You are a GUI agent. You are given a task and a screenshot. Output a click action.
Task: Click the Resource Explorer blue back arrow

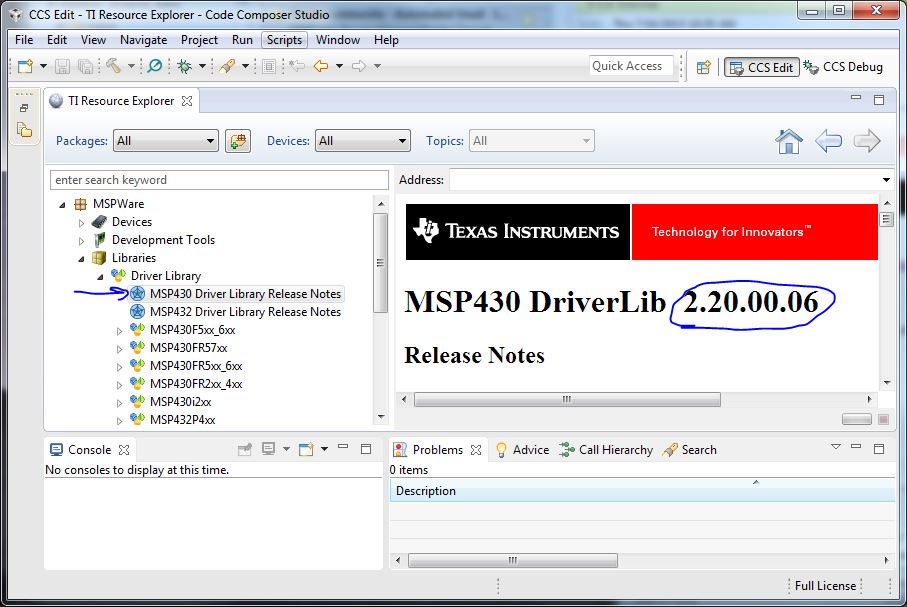828,141
